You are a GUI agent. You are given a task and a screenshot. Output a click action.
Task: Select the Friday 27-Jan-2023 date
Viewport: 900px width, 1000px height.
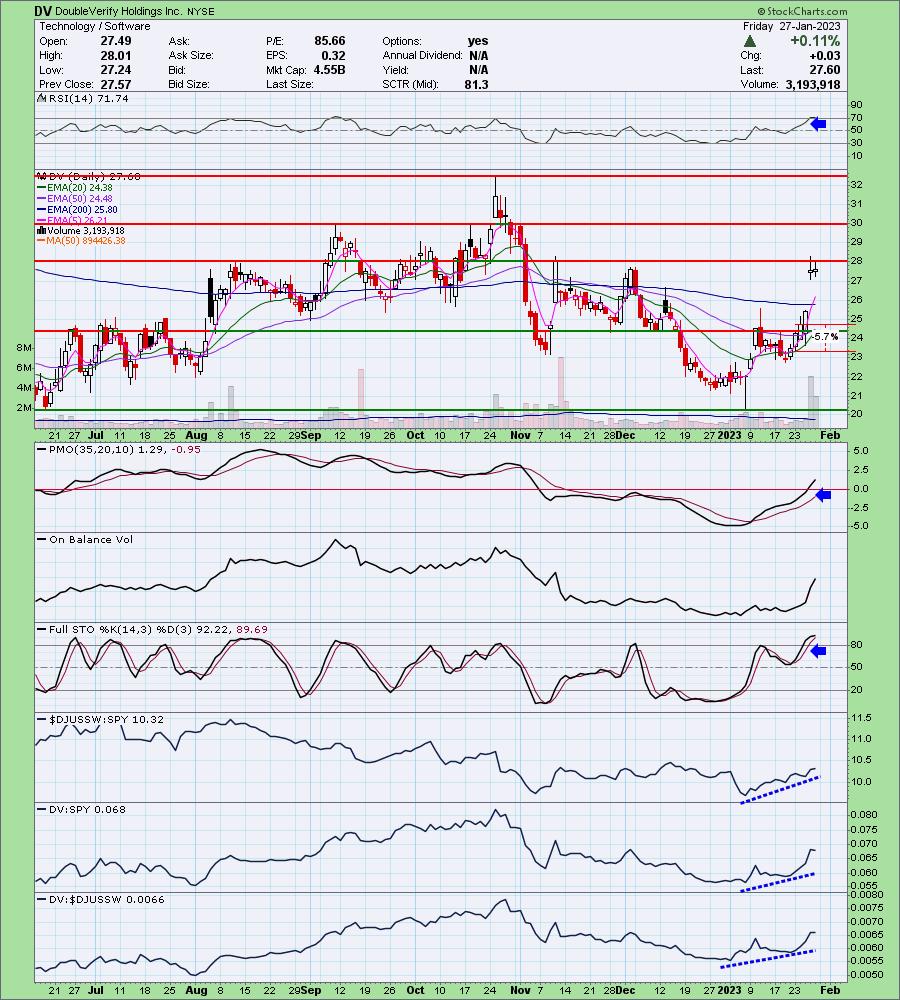[x=792, y=26]
